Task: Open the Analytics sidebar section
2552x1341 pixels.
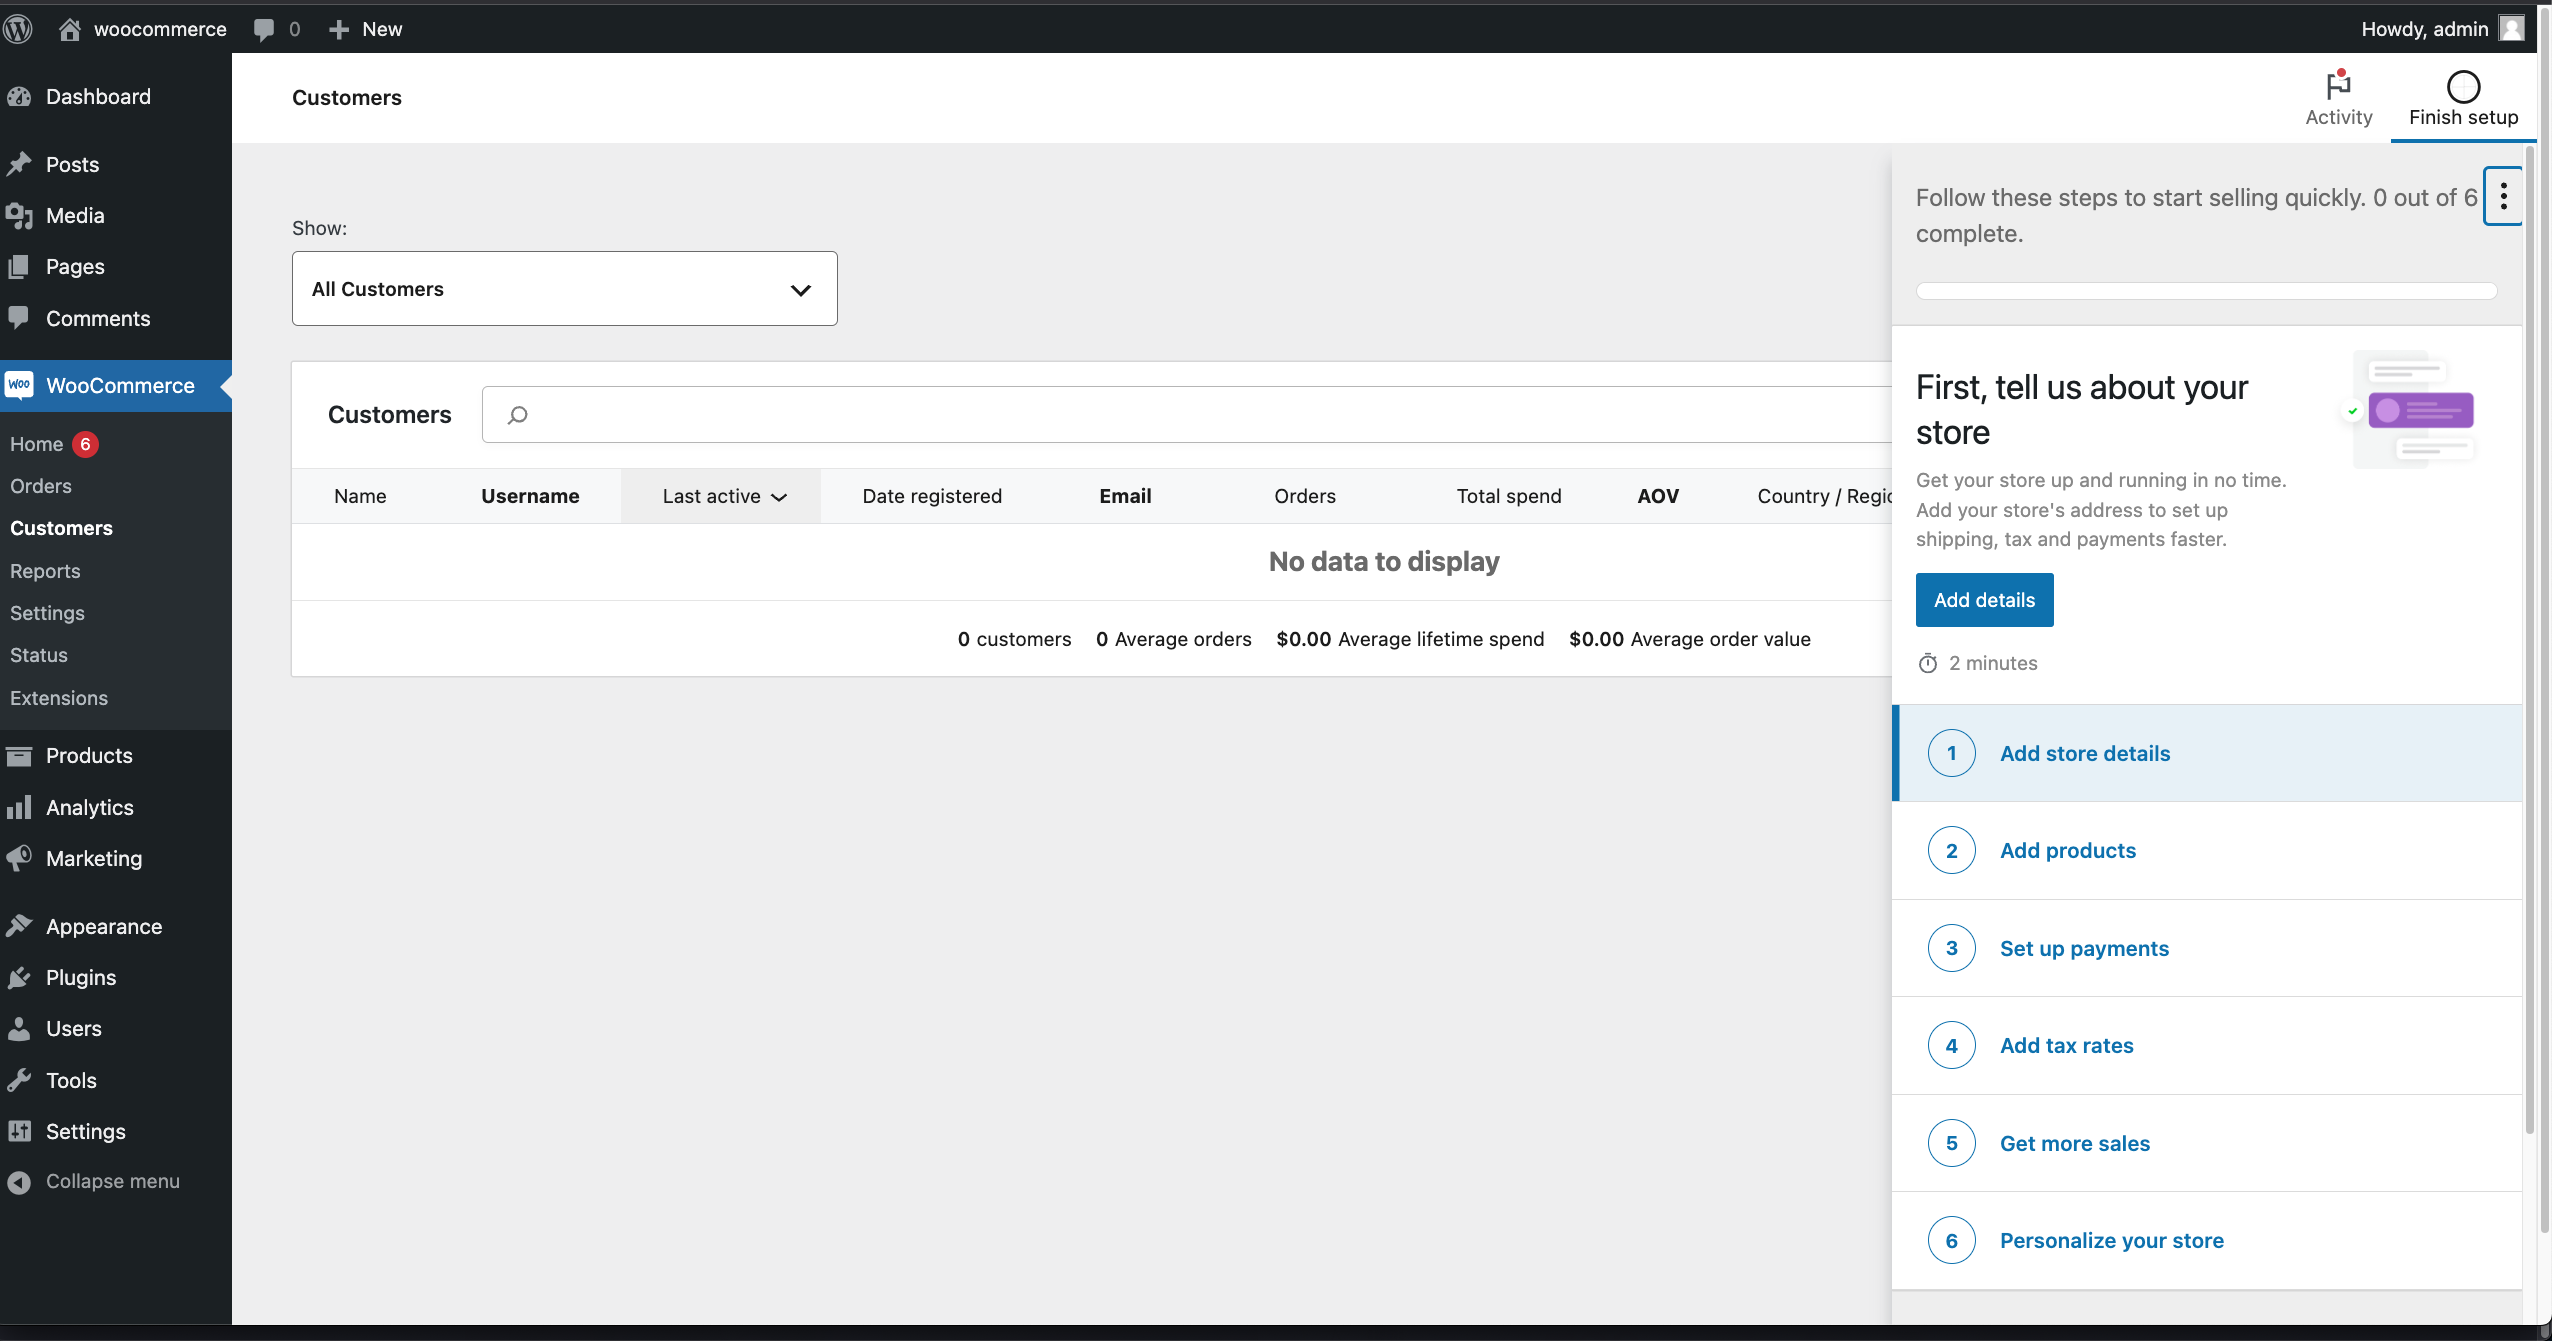Action: pos(89,807)
